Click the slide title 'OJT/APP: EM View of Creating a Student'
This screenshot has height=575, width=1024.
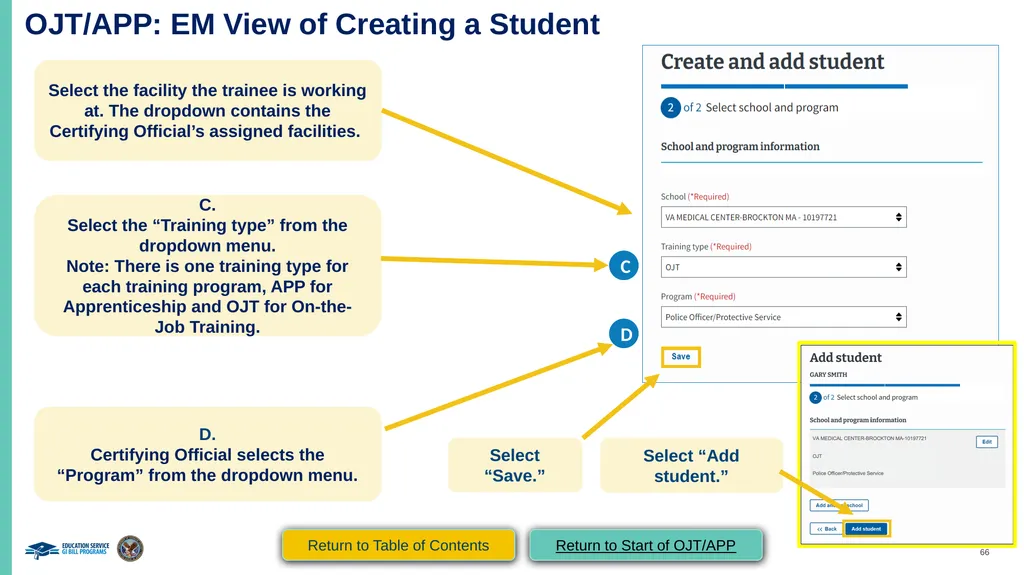[312, 25]
